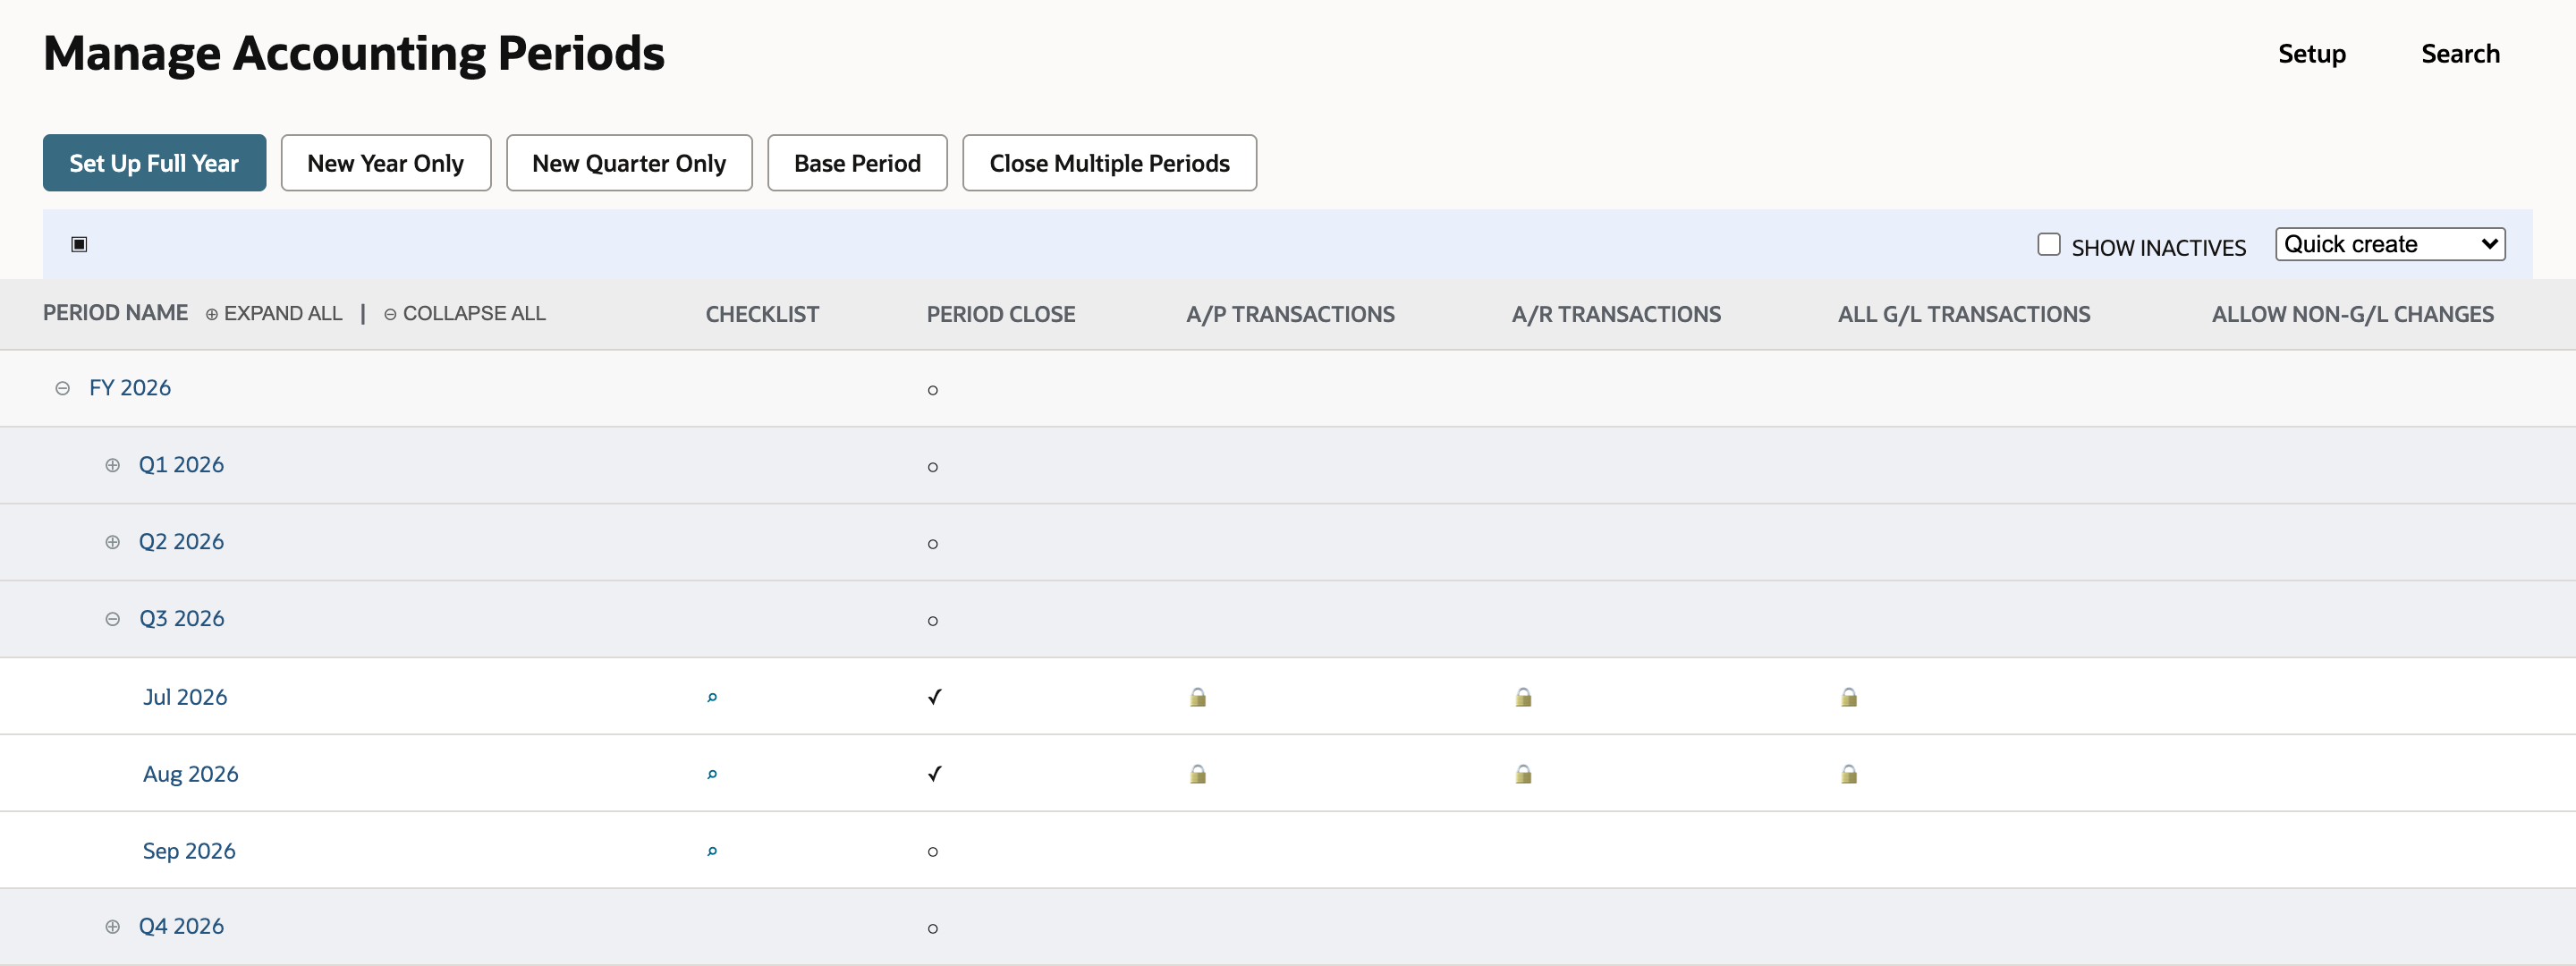Click the period close circle for FY 2026
The height and width of the screenshot is (966, 2576).
[x=933, y=390]
